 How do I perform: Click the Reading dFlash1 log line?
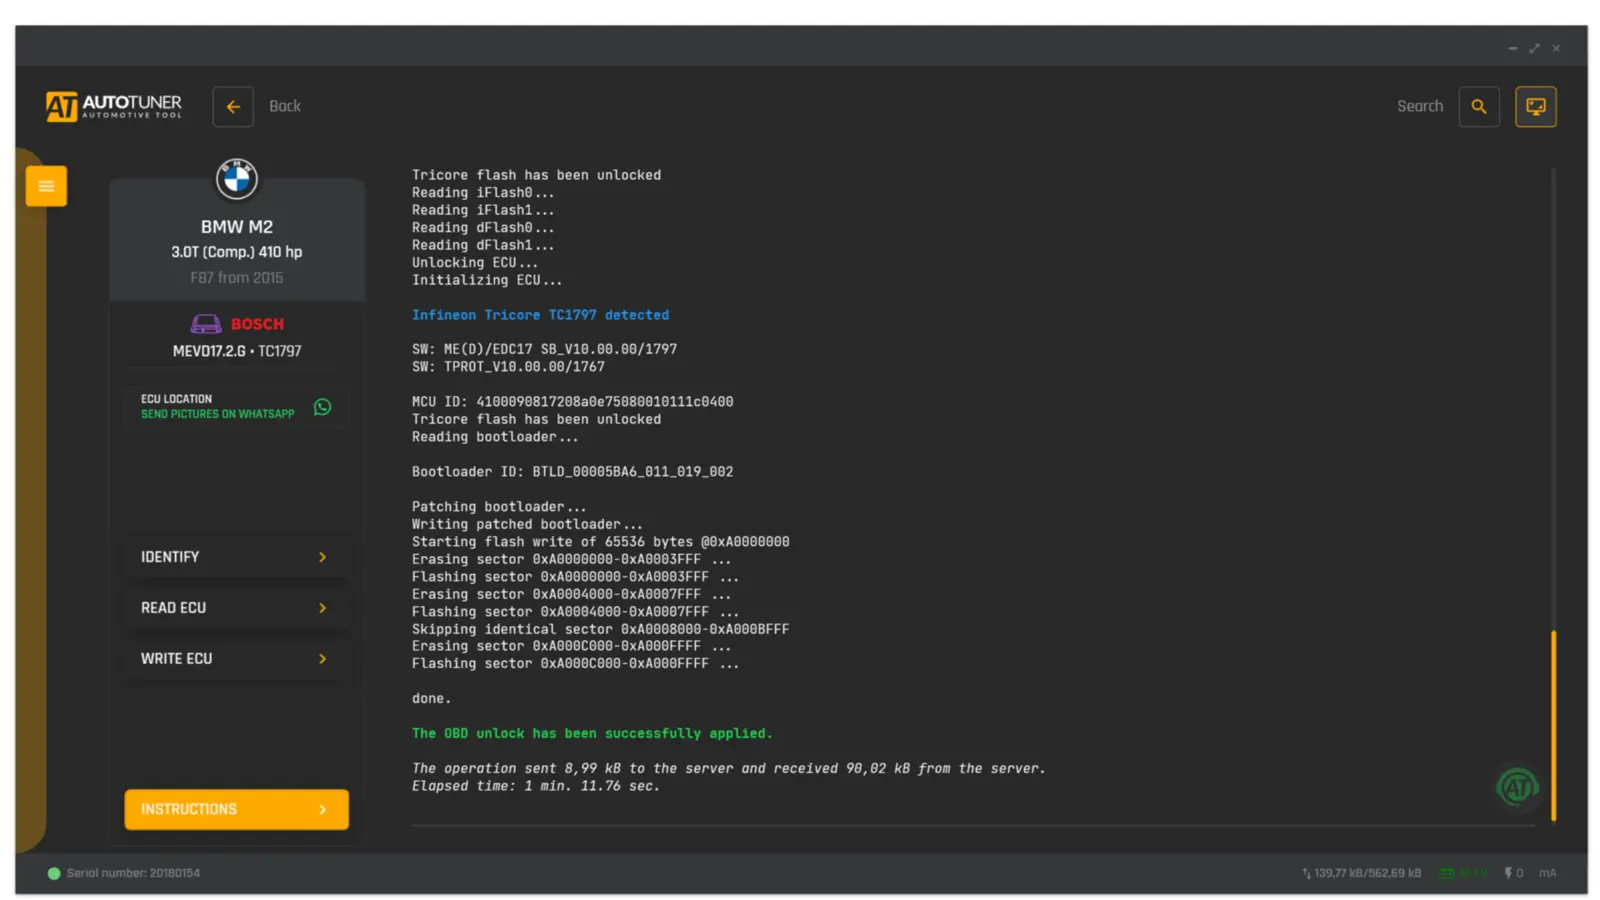pyautogui.click(x=483, y=245)
